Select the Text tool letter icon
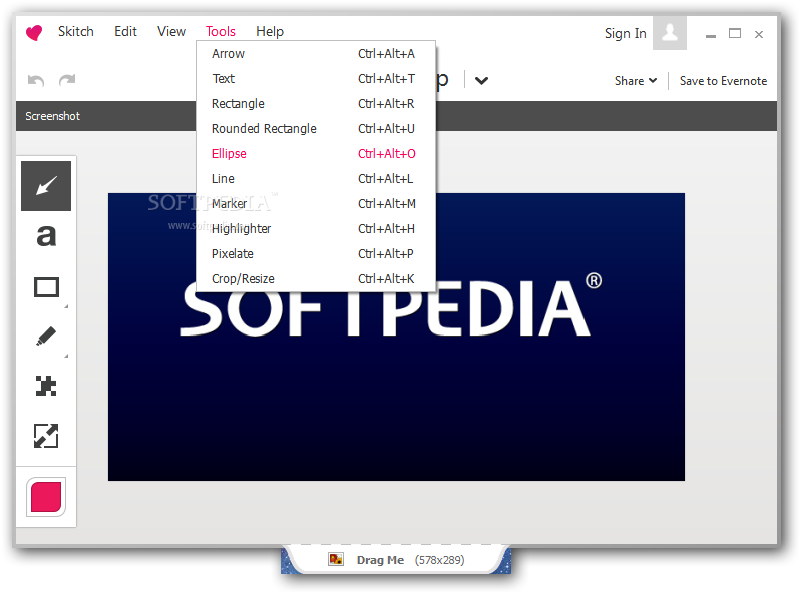This screenshot has width=801, height=594. coord(46,236)
